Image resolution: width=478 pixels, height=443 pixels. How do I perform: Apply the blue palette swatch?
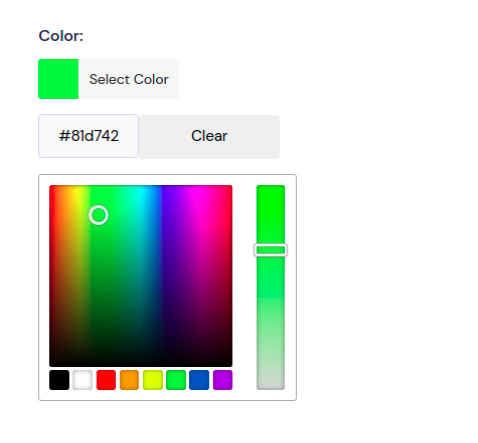199,380
